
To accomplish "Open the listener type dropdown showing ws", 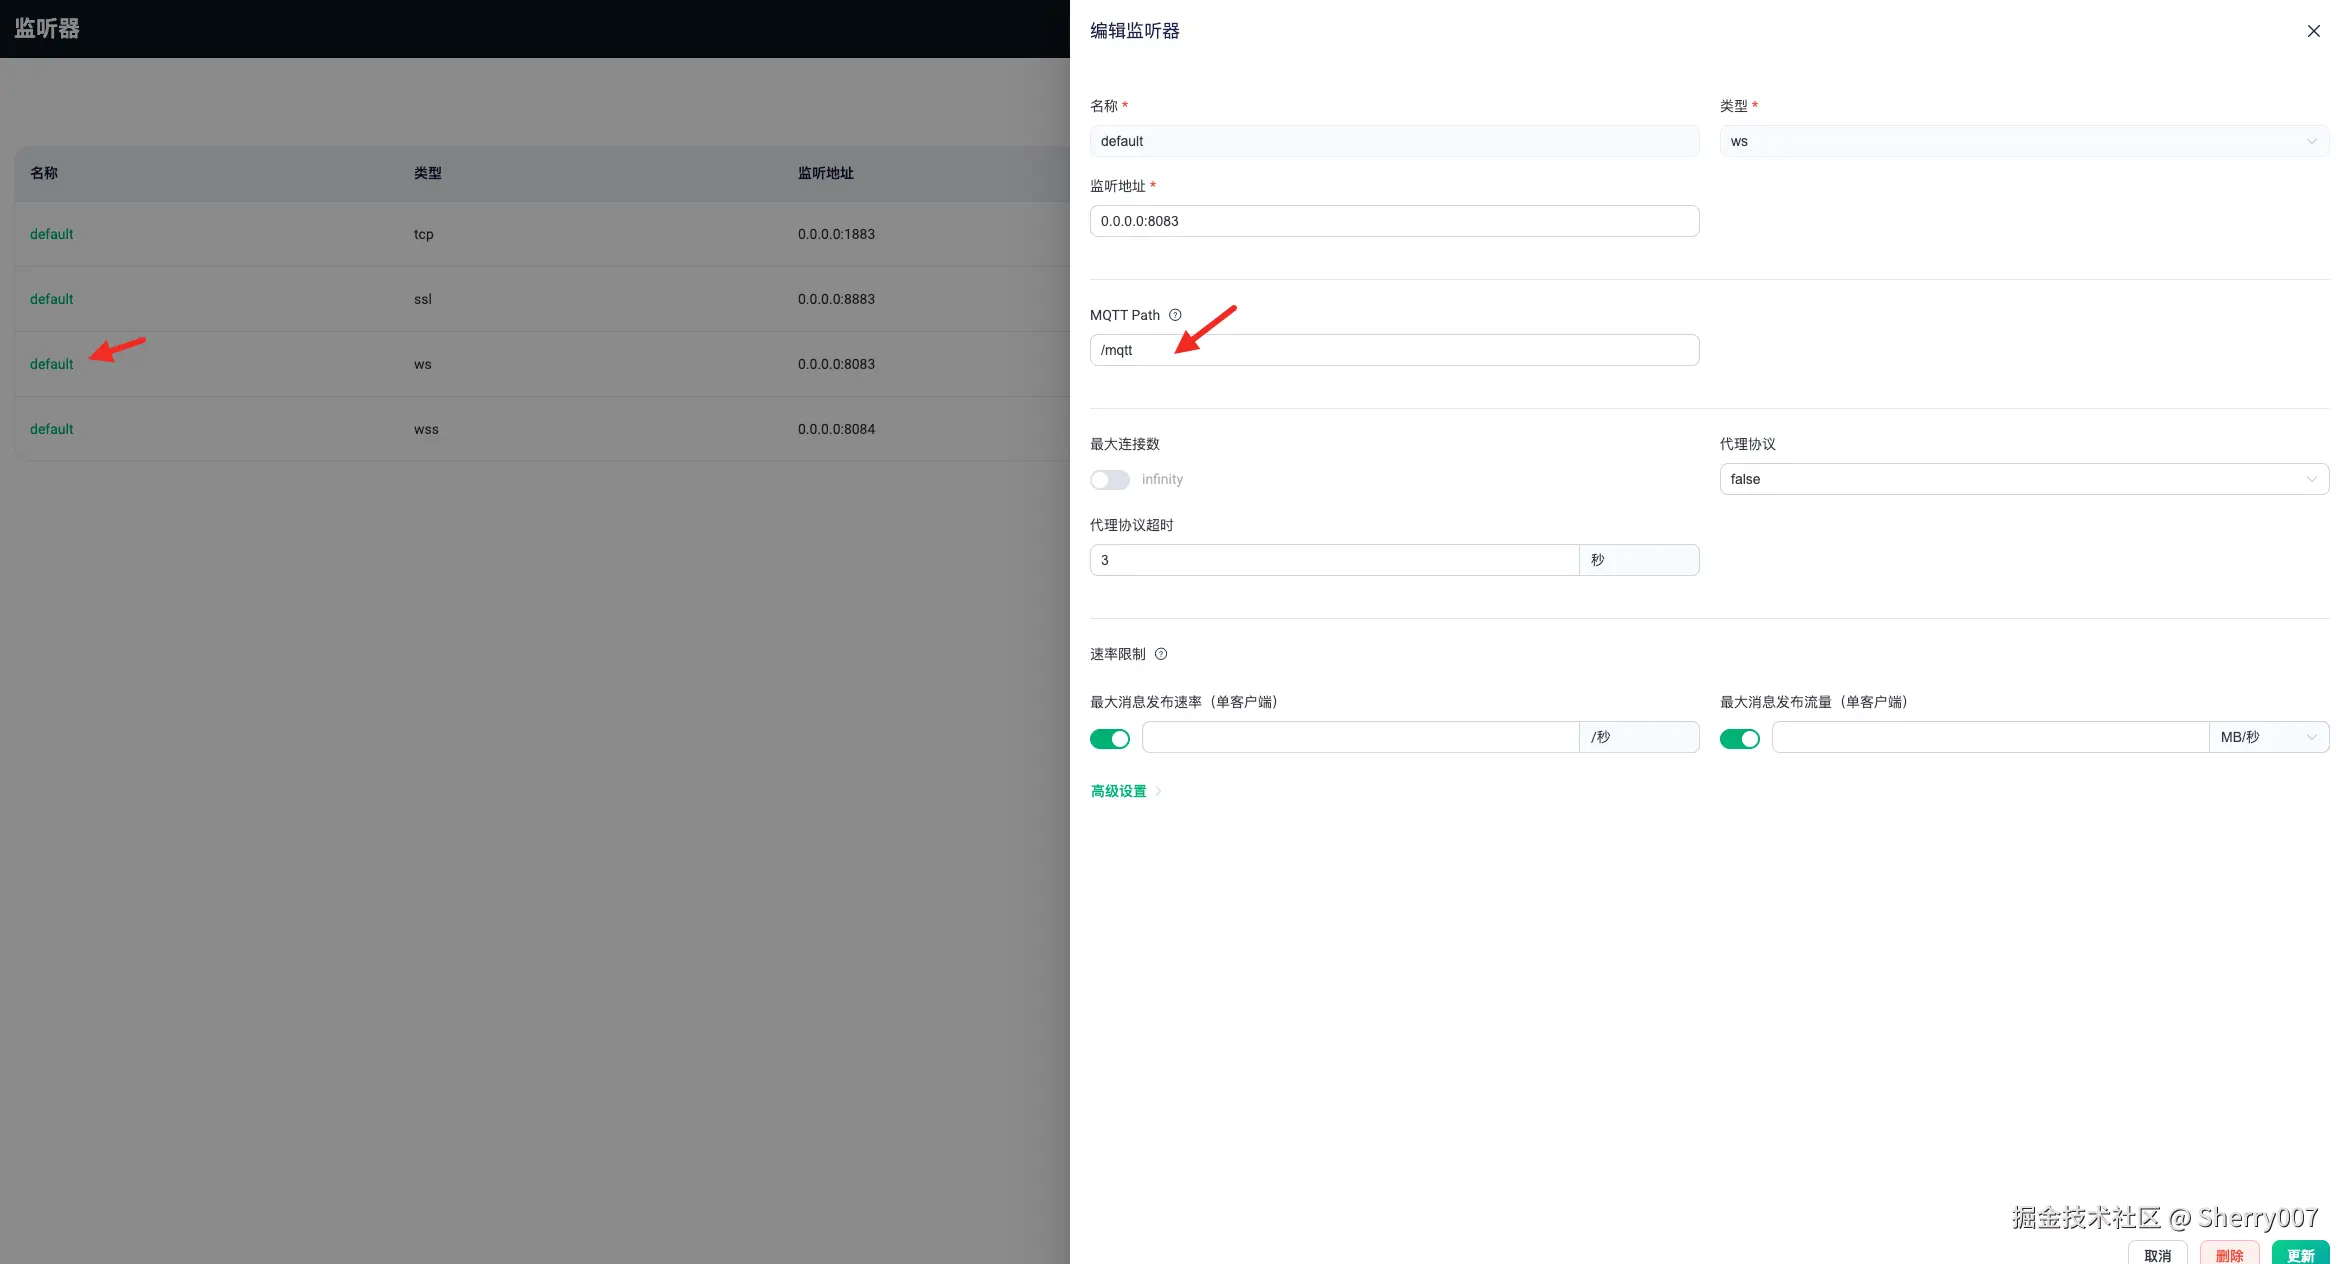I will coord(2023,141).
